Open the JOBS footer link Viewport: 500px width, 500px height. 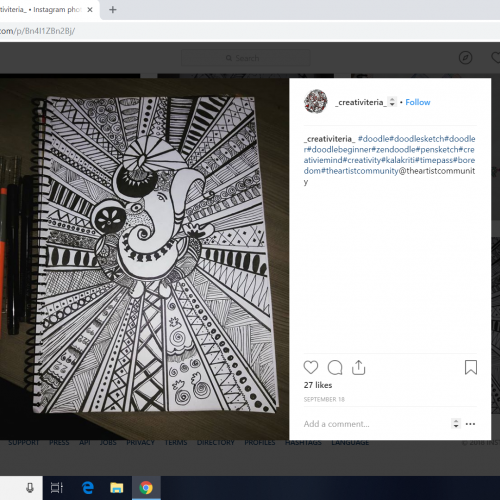(108, 442)
